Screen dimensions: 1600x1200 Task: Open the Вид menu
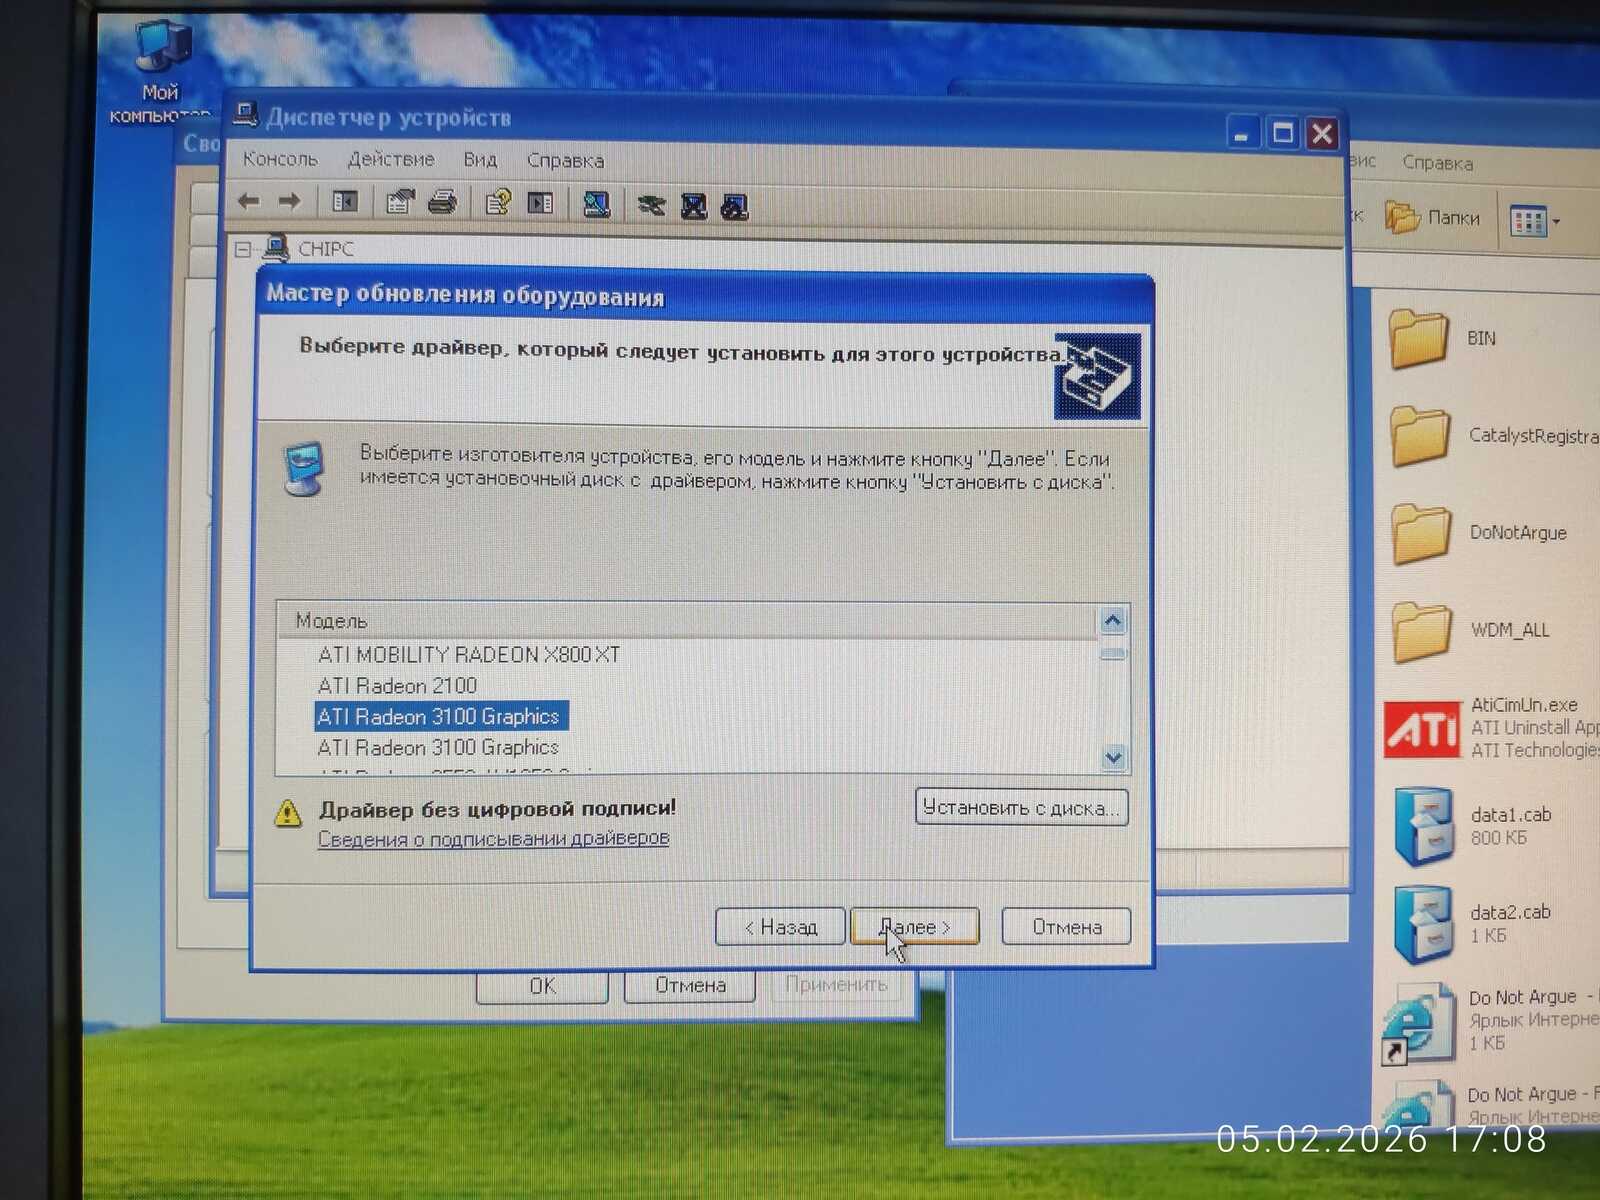[480, 160]
